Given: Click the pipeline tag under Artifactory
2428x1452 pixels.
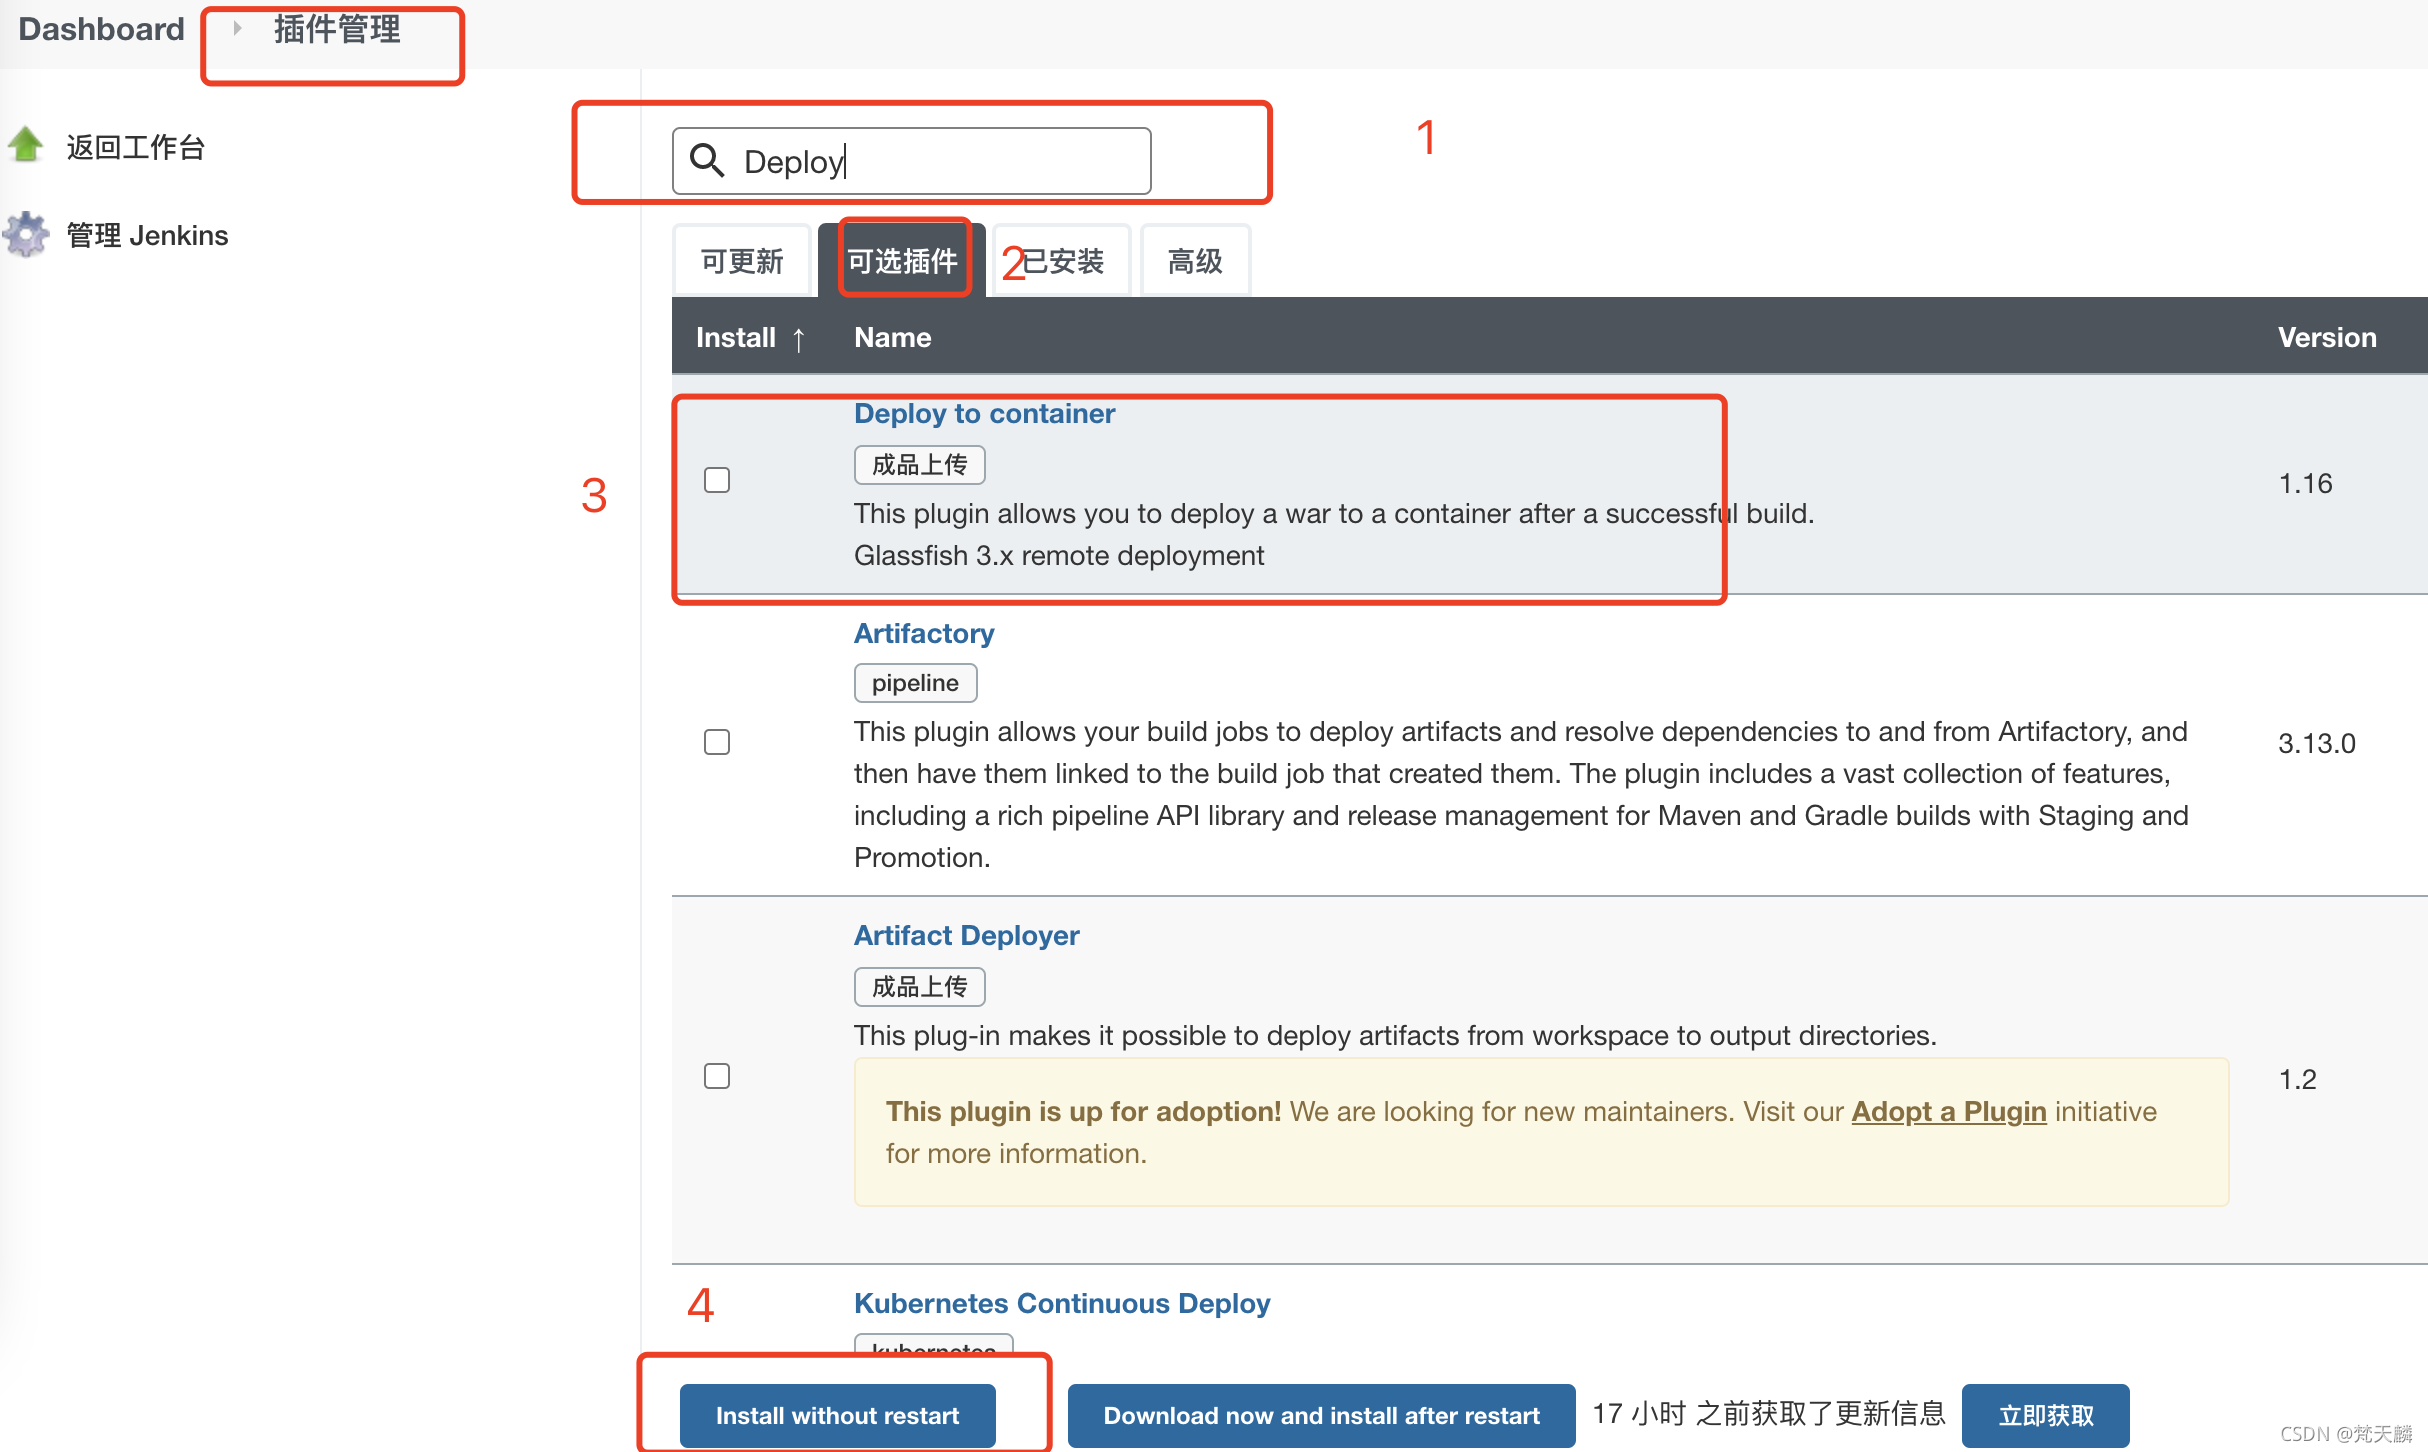Looking at the screenshot, I should point(915,683).
